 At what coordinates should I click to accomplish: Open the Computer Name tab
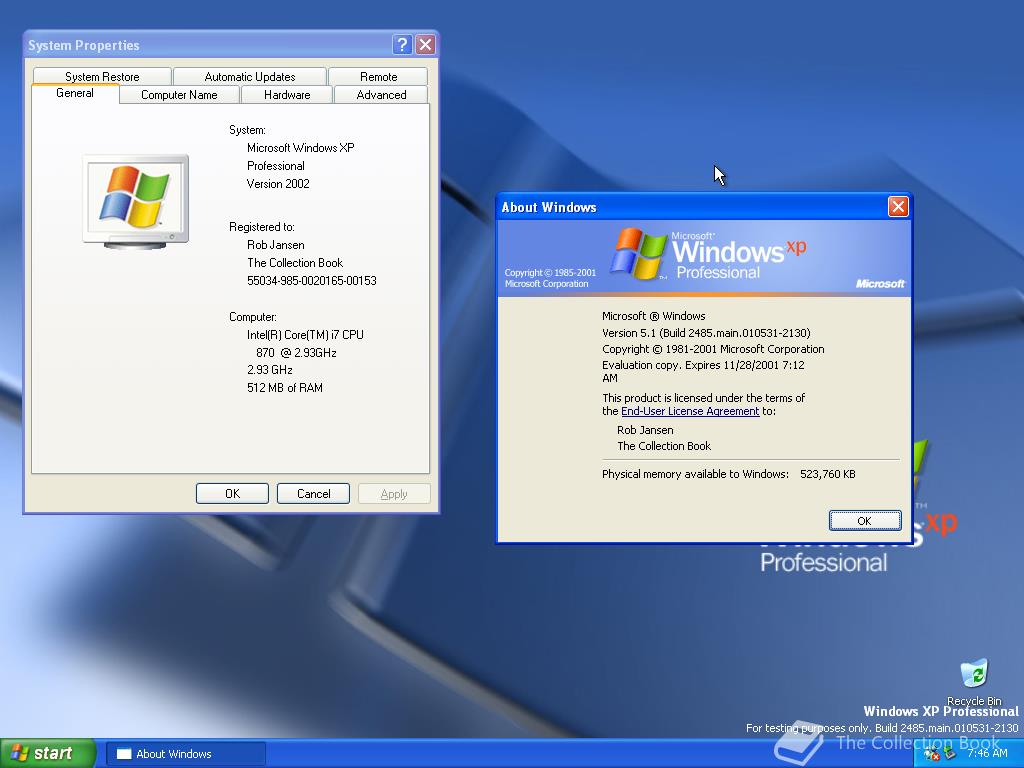tap(179, 95)
